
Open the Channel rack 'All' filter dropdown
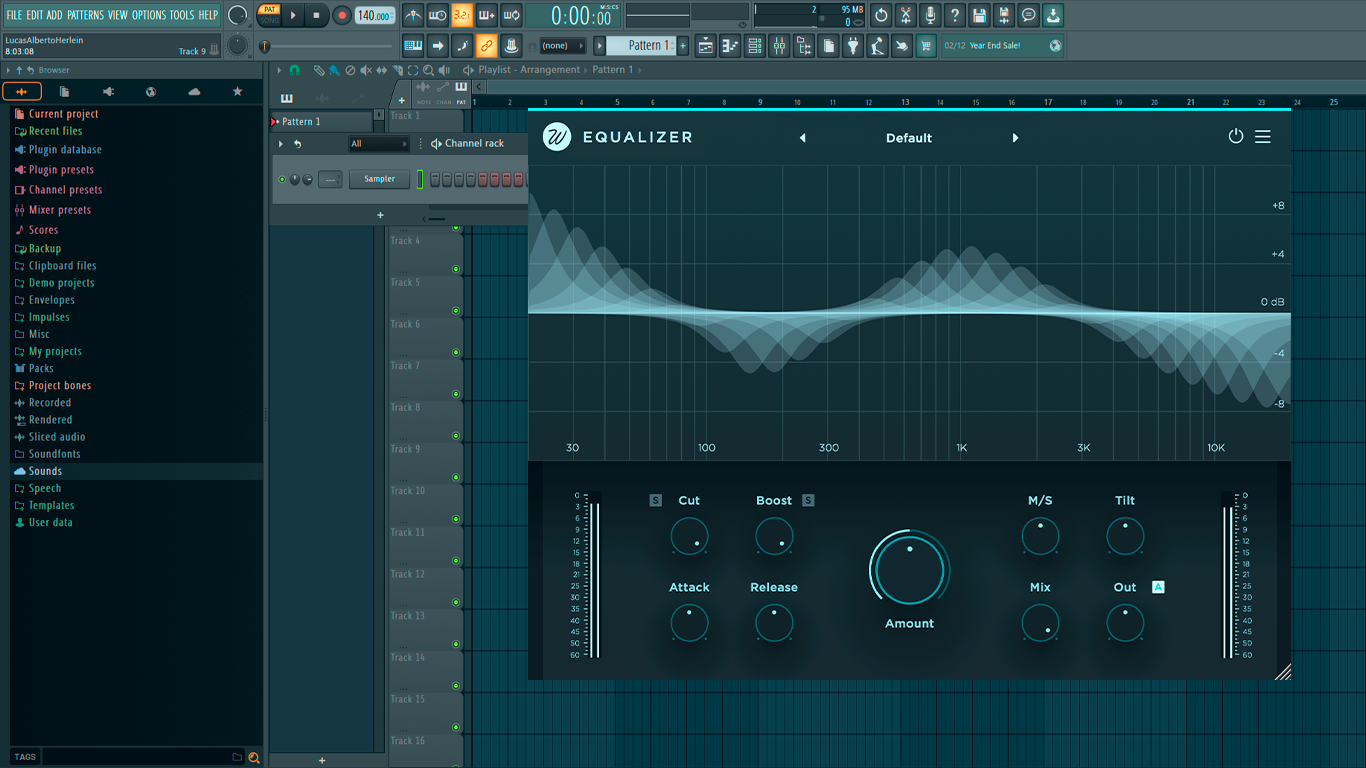(x=379, y=144)
